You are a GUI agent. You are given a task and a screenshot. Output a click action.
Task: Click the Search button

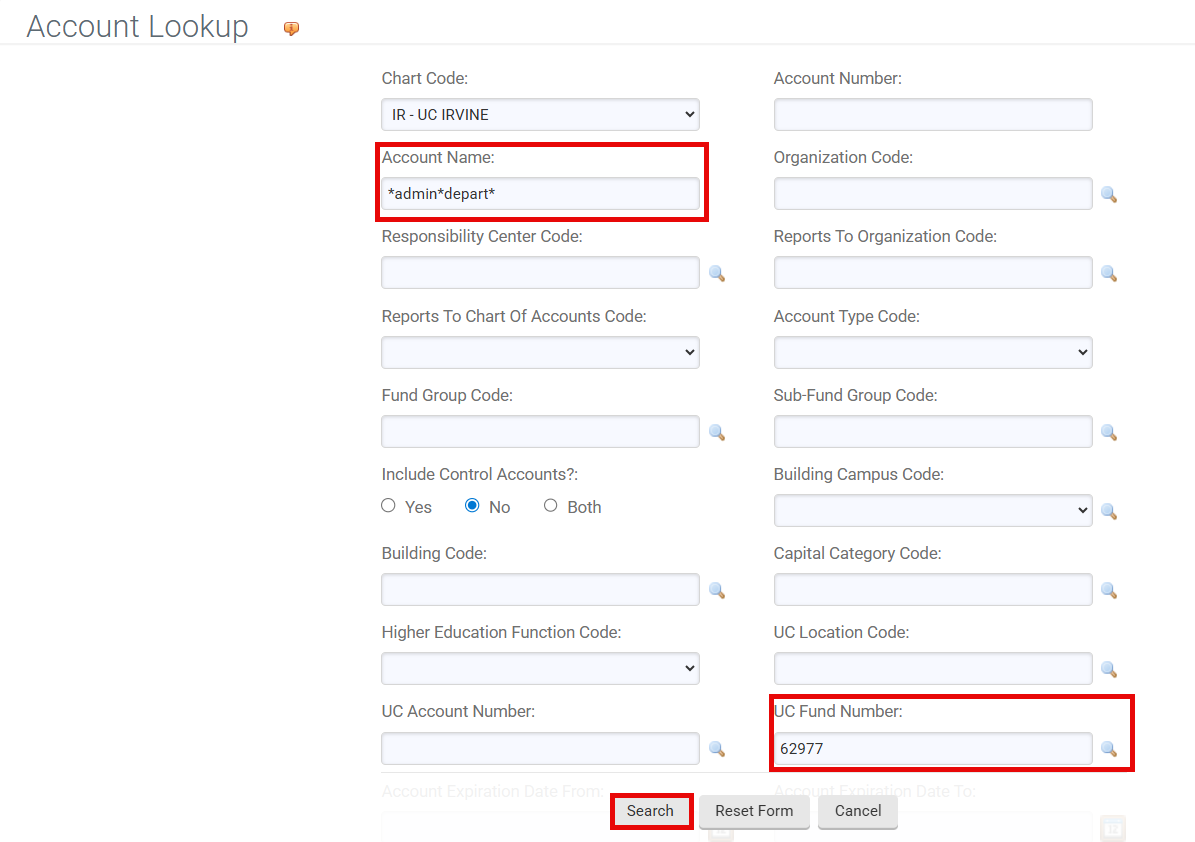click(x=651, y=811)
